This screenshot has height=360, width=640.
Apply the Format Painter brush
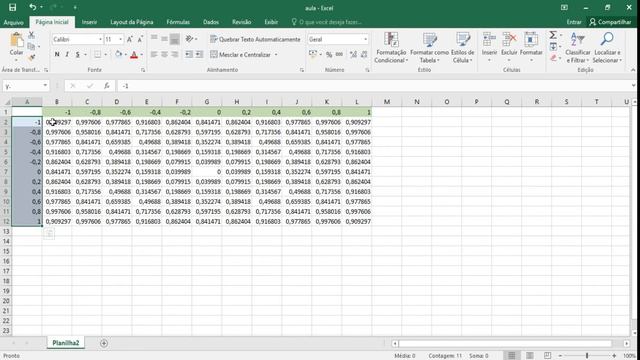pyautogui.click(x=31, y=57)
